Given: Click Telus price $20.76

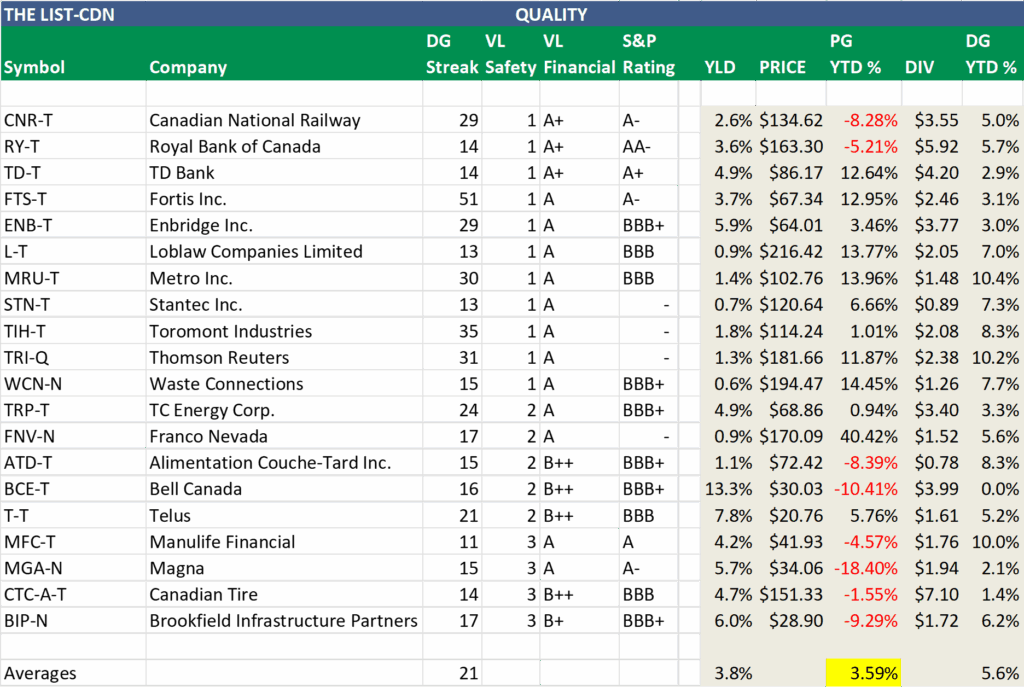Looking at the screenshot, I should coord(791,515).
